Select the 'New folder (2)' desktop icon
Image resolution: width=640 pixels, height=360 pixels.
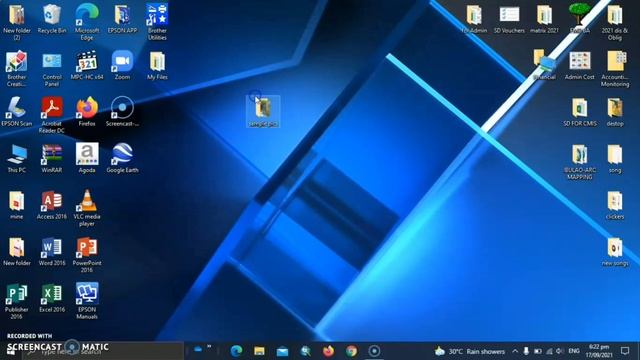pyautogui.click(x=17, y=21)
